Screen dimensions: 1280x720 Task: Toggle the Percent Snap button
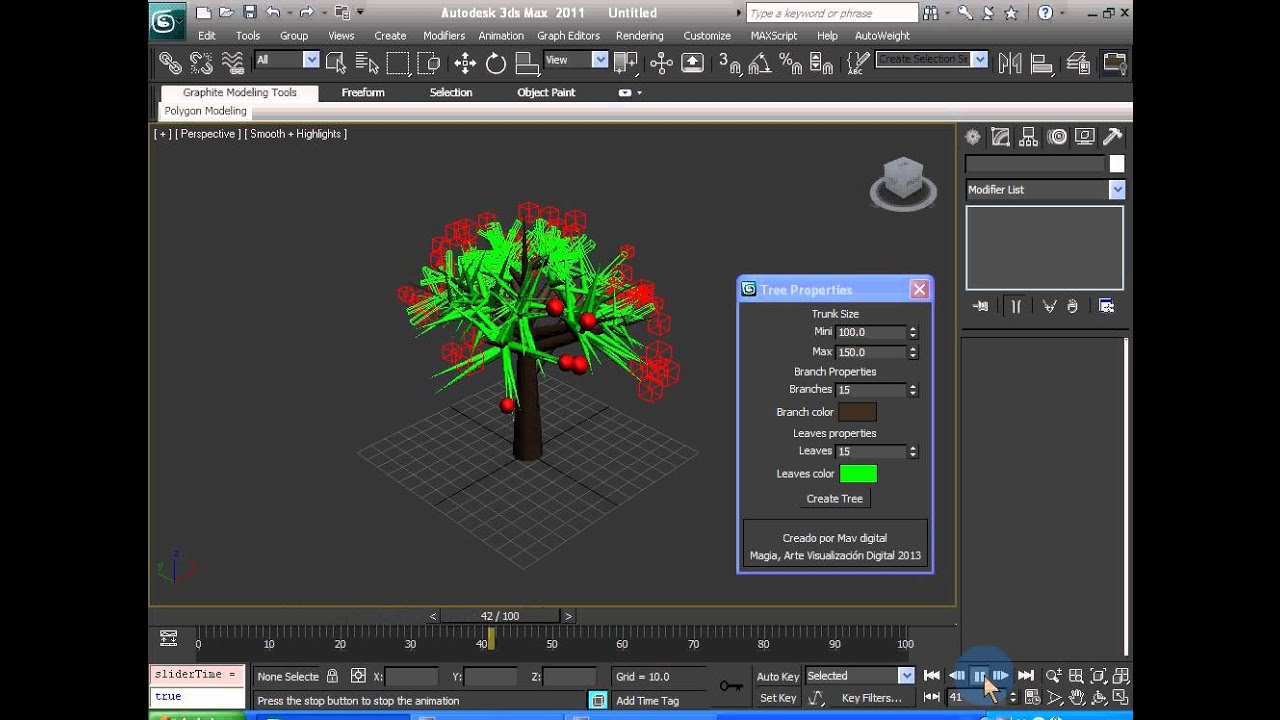(x=790, y=63)
